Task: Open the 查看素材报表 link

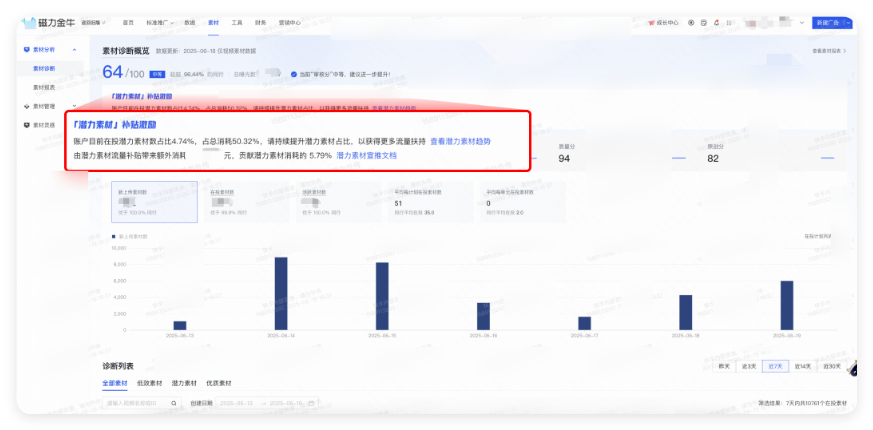Action: pos(830,51)
